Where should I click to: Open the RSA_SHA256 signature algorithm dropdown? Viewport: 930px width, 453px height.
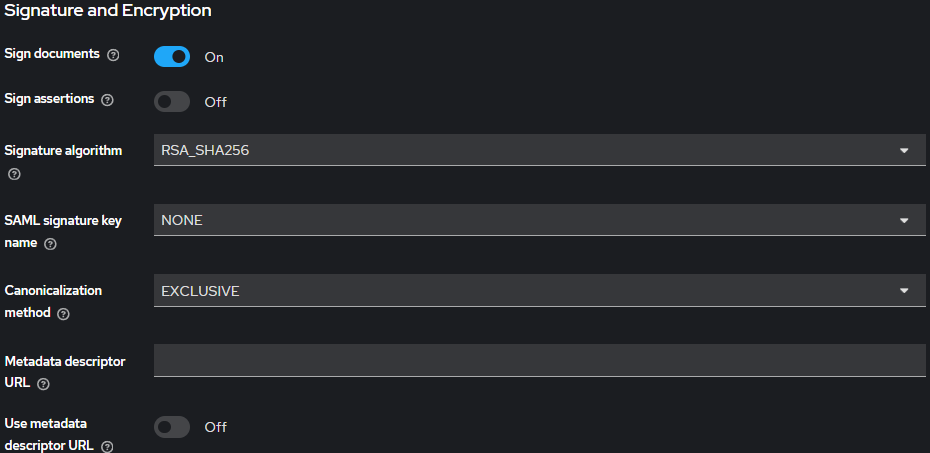pyautogui.click(x=539, y=150)
